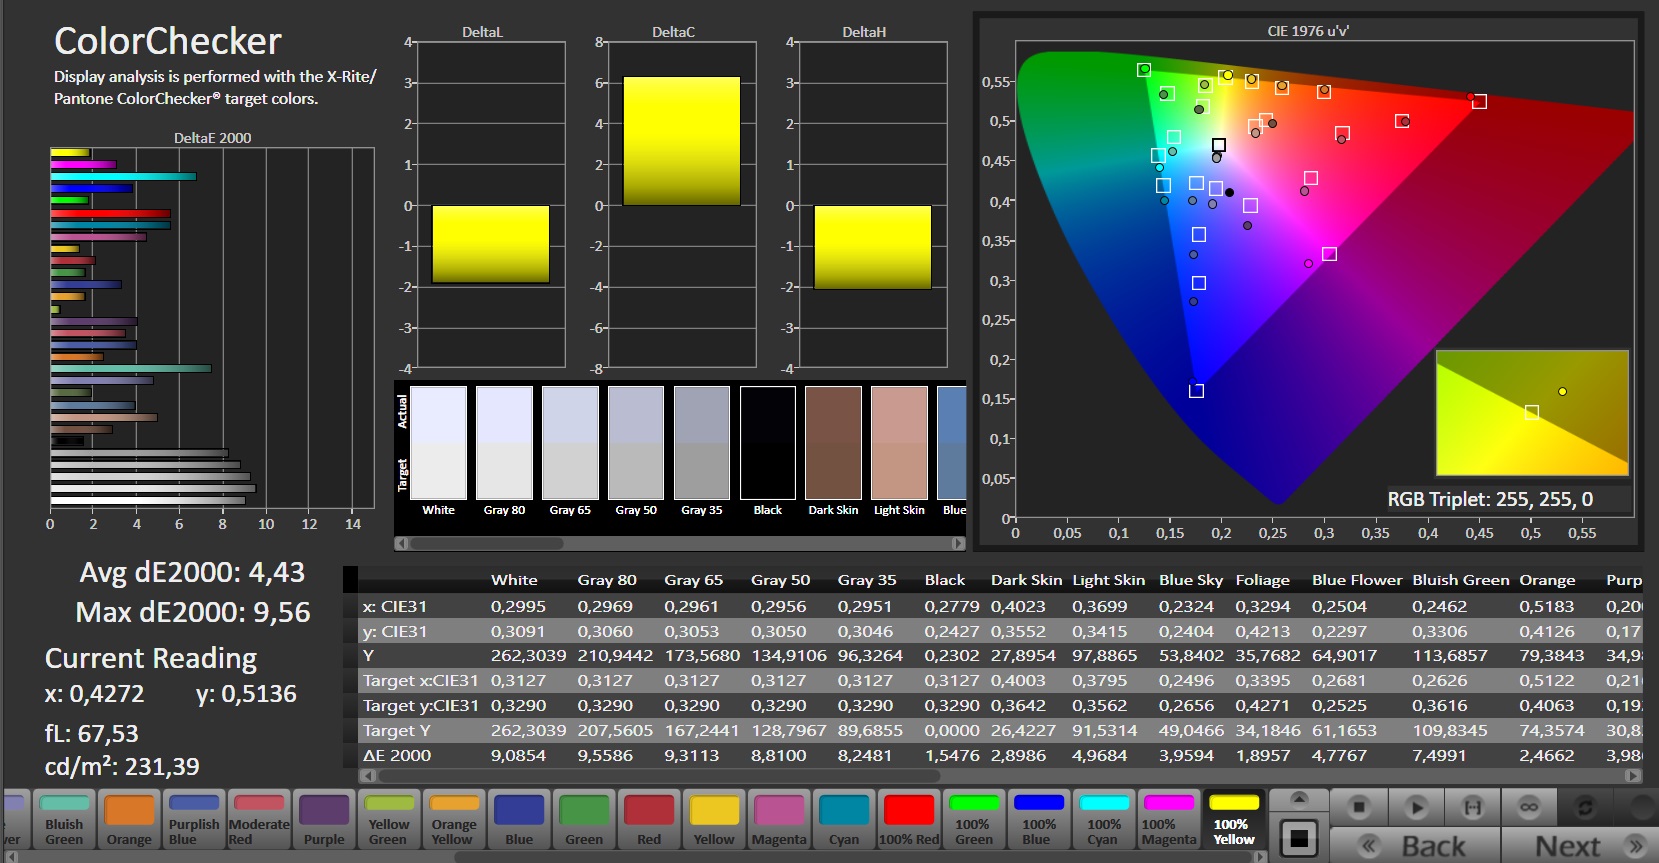Click the Blue Flower column header
Viewport: 1659px width, 863px height.
pos(1357,580)
